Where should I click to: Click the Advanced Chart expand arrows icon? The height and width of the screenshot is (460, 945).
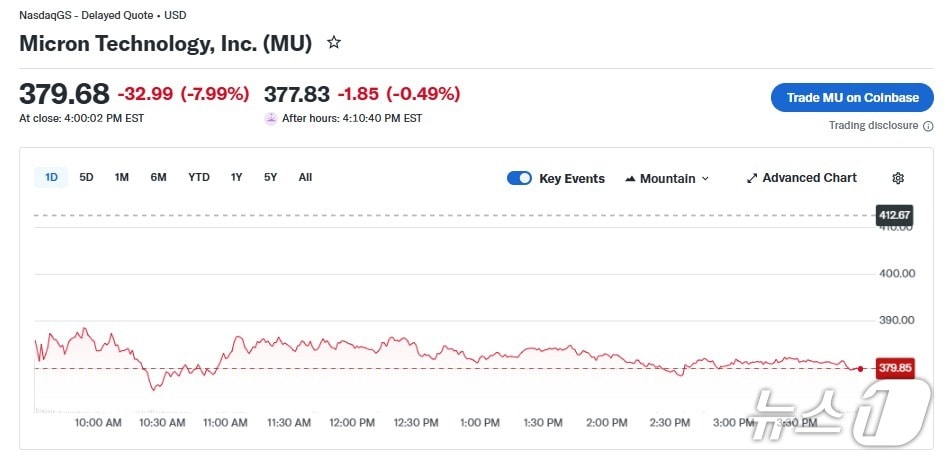(752, 178)
